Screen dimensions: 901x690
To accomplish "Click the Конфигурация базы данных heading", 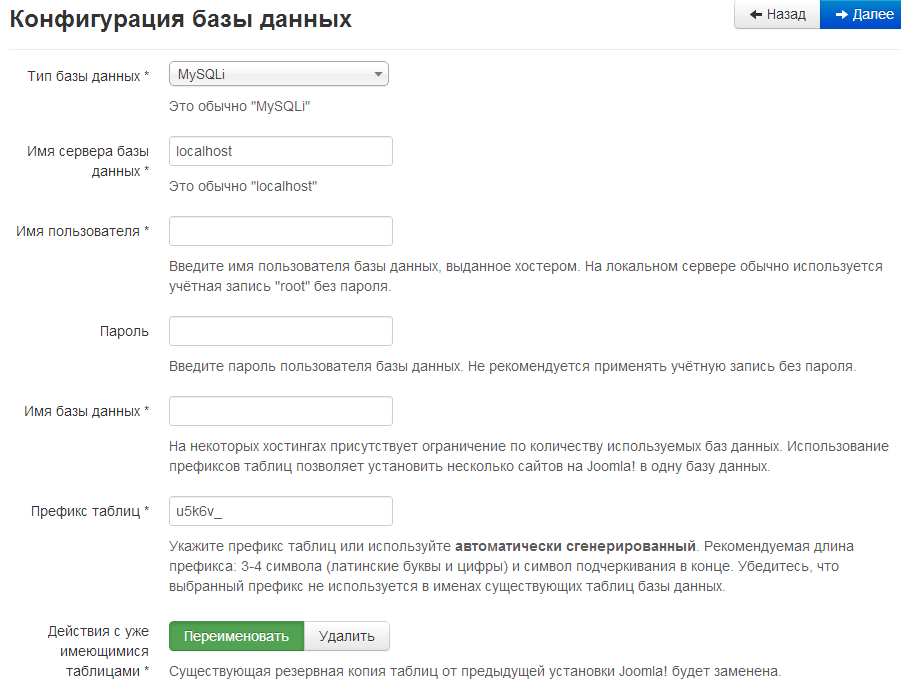I will pos(181,18).
